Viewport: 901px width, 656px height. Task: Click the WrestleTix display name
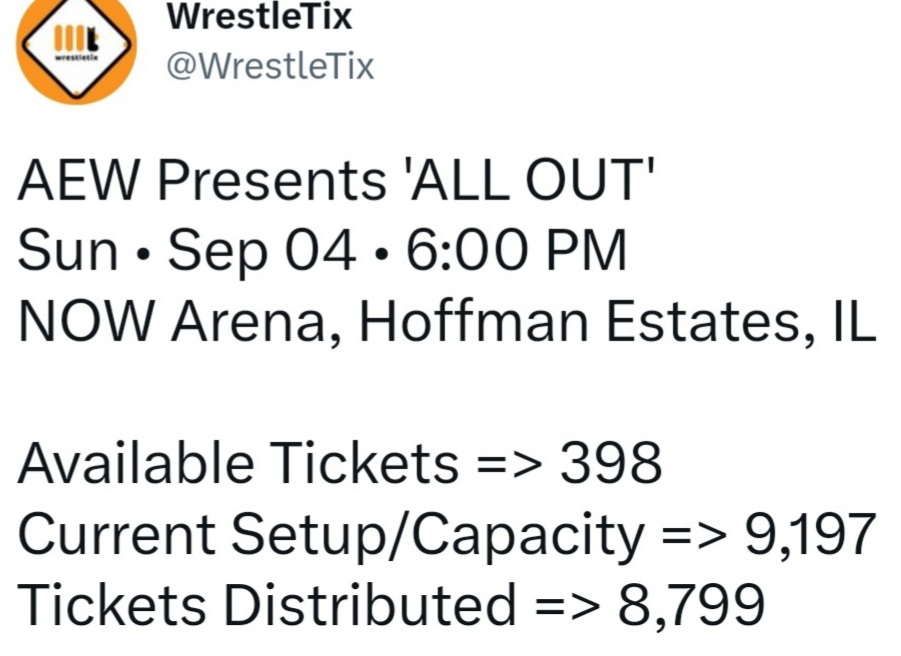click(x=259, y=16)
